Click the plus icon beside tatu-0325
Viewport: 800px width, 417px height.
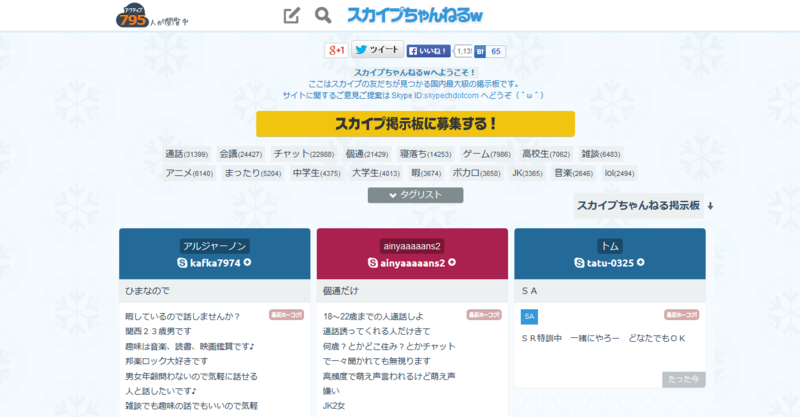pyautogui.click(x=641, y=262)
